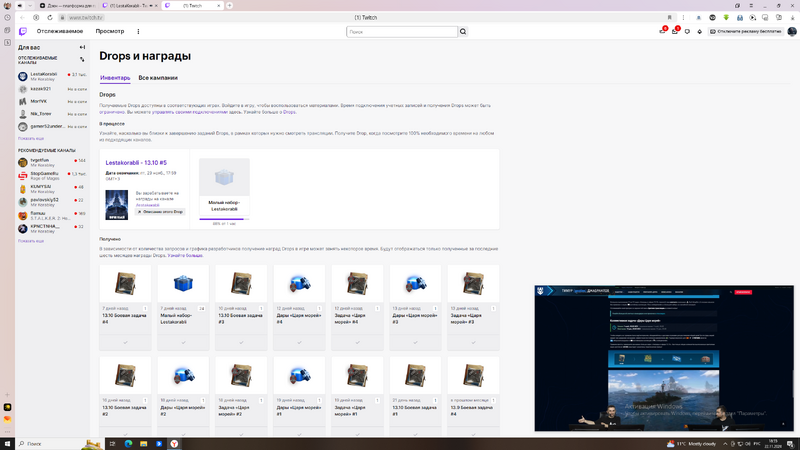The image size is (800, 450).
Task: Click the yellow messenger icon in browser side panel
Action: (7, 407)
